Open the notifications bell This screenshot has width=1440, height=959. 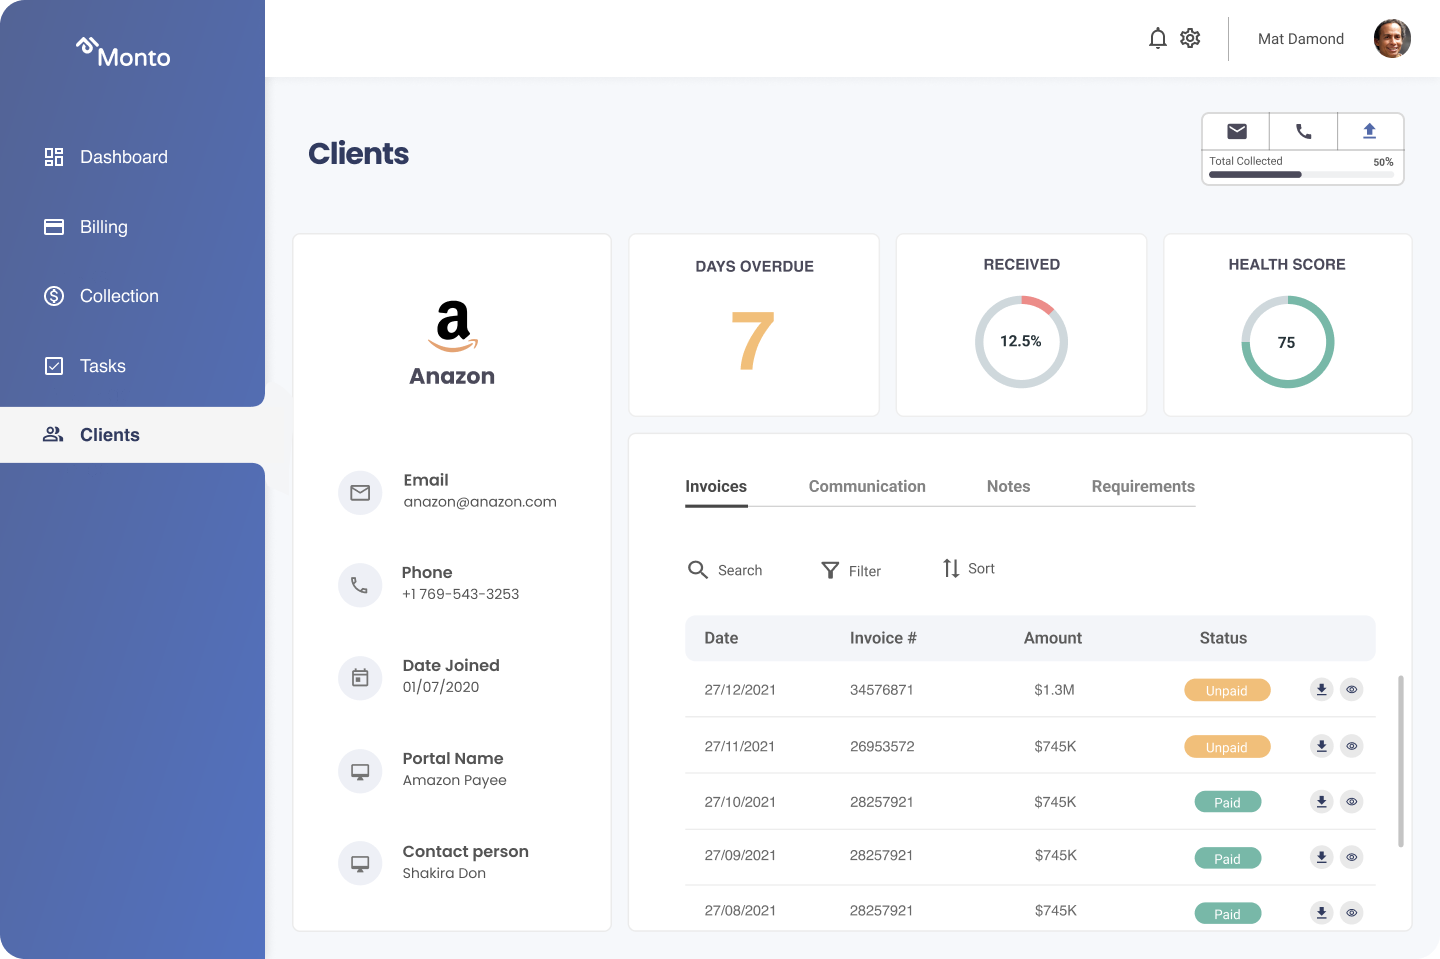[x=1158, y=38]
